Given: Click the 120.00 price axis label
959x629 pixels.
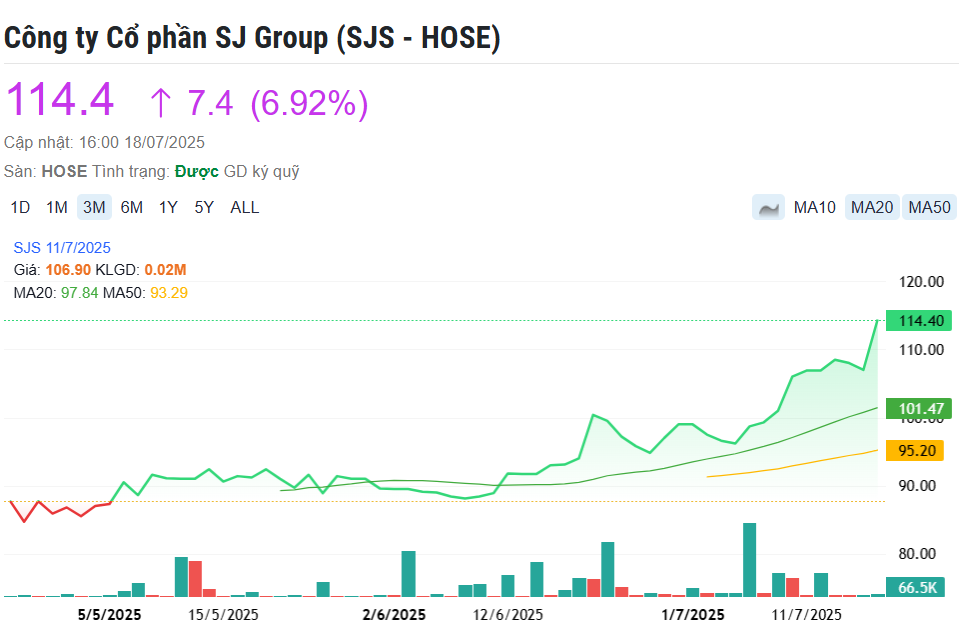Looking at the screenshot, I should coord(922,282).
